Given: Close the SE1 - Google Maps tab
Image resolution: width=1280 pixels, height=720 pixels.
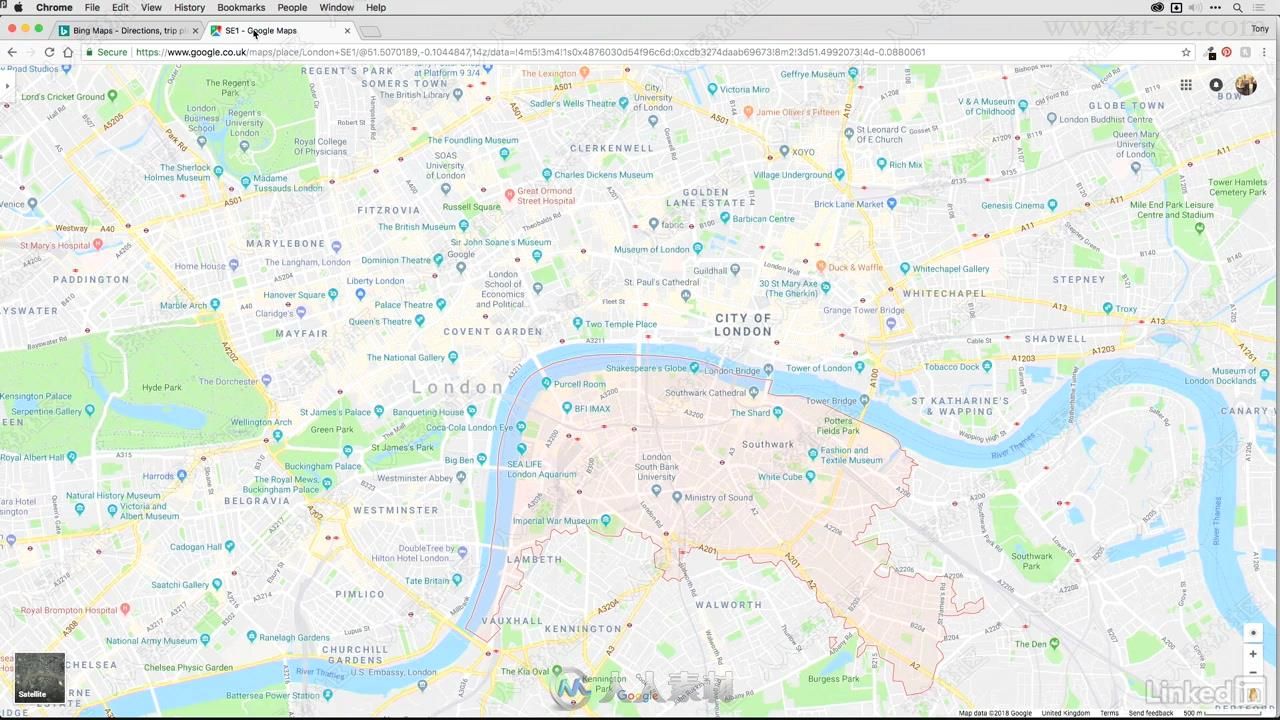Looking at the screenshot, I should pos(347,30).
